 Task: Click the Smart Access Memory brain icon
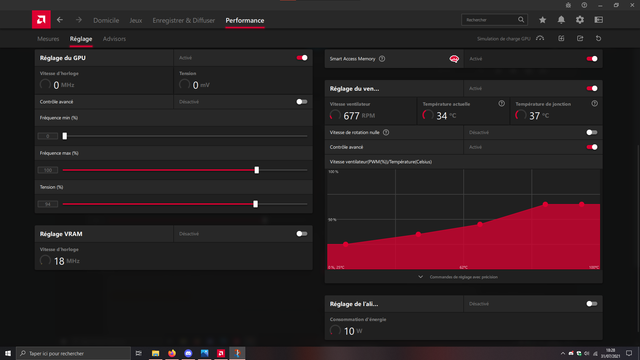coord(454,59)
